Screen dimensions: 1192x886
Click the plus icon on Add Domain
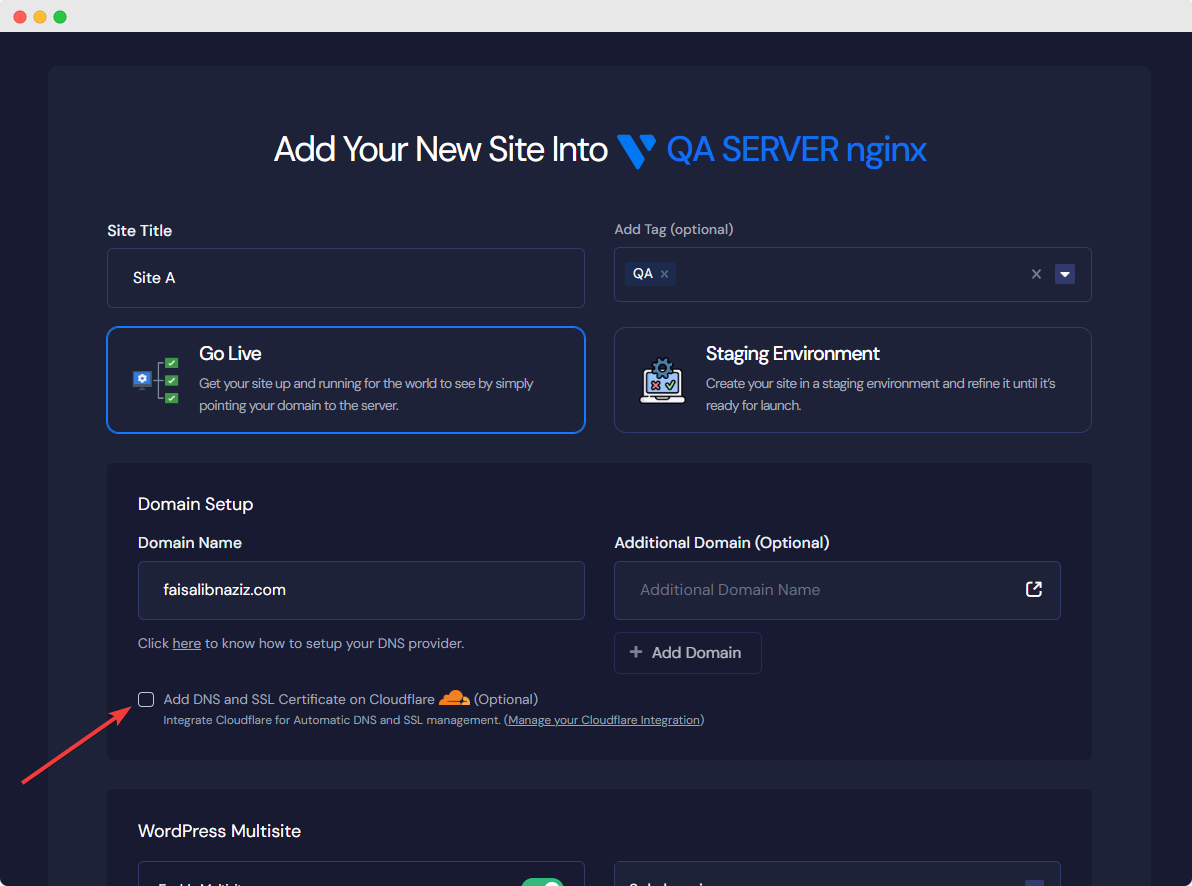click(x=636, y=653)
